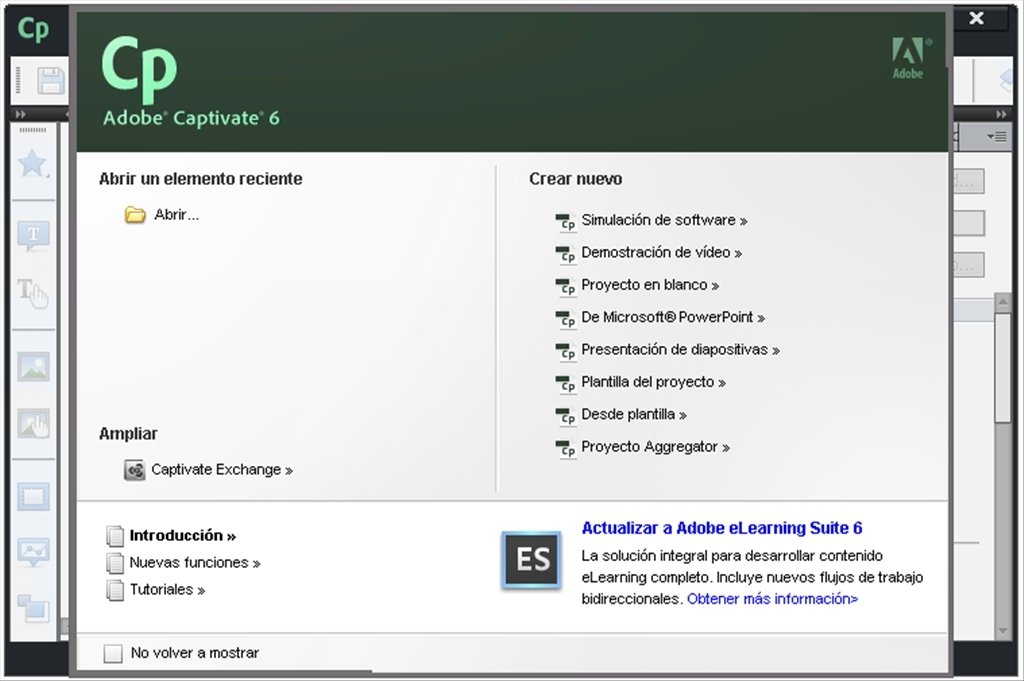Open Captivate Exchange link
Screen dimensions: 1024x681
tap(221, 469)
